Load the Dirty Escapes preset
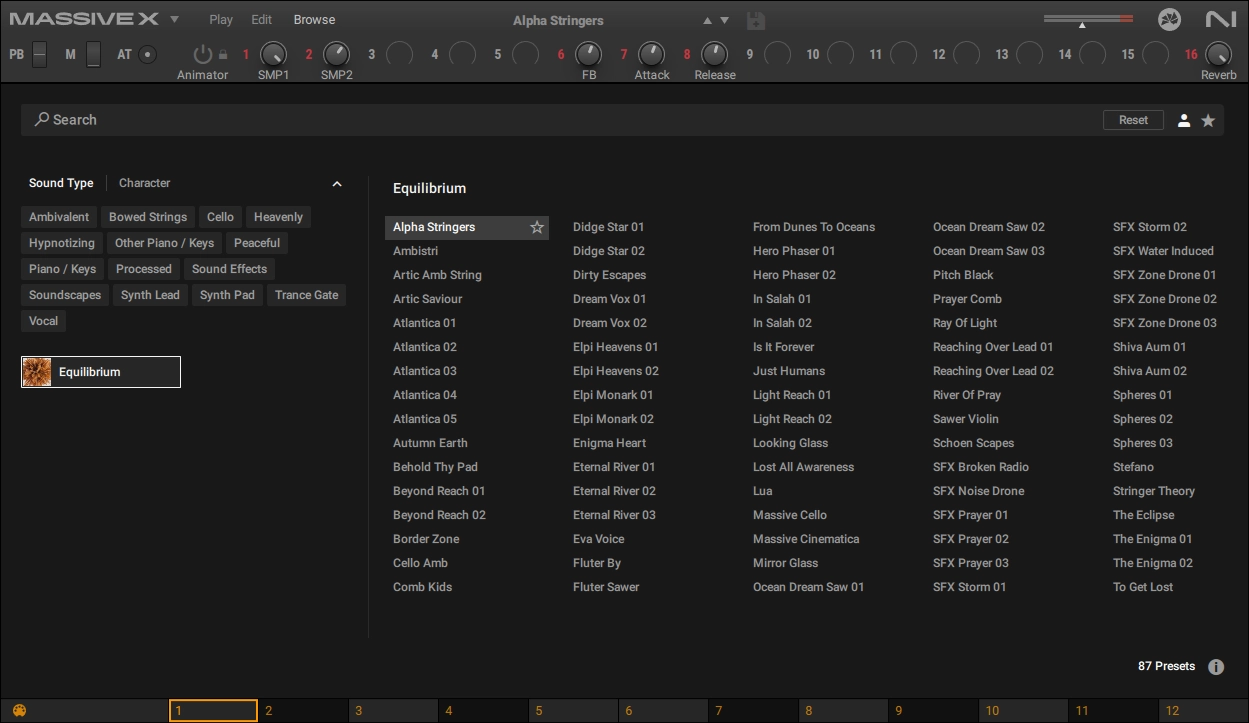The width and height of the screenshot is (1249, 723). [609, 275]
